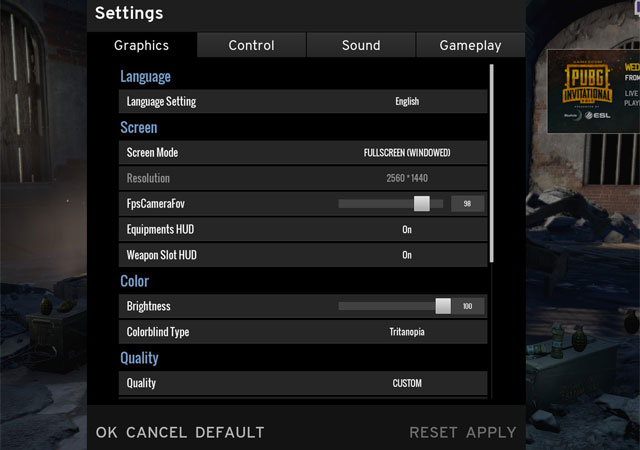Click the FpsCameraFov value field 98
This screenshot has height=450, width=640.
pyautogui.click(x=467, y=203)
